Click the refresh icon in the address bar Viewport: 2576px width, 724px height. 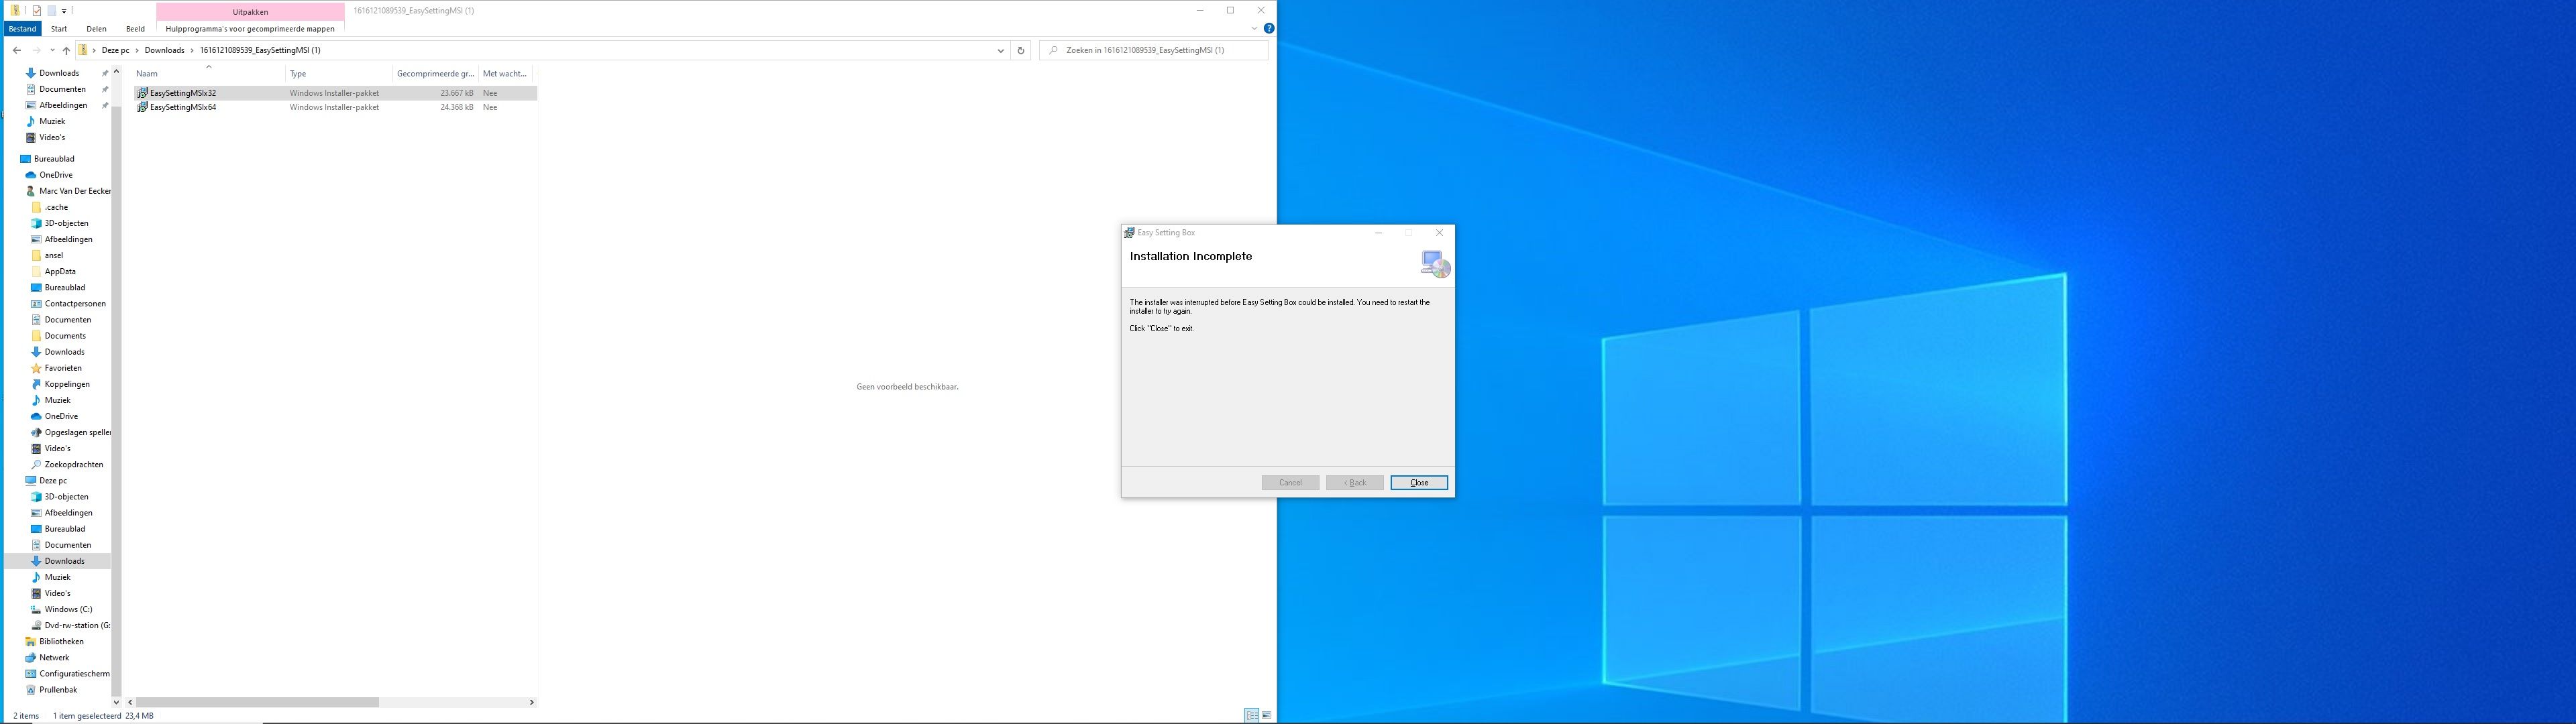(1019, 49)
